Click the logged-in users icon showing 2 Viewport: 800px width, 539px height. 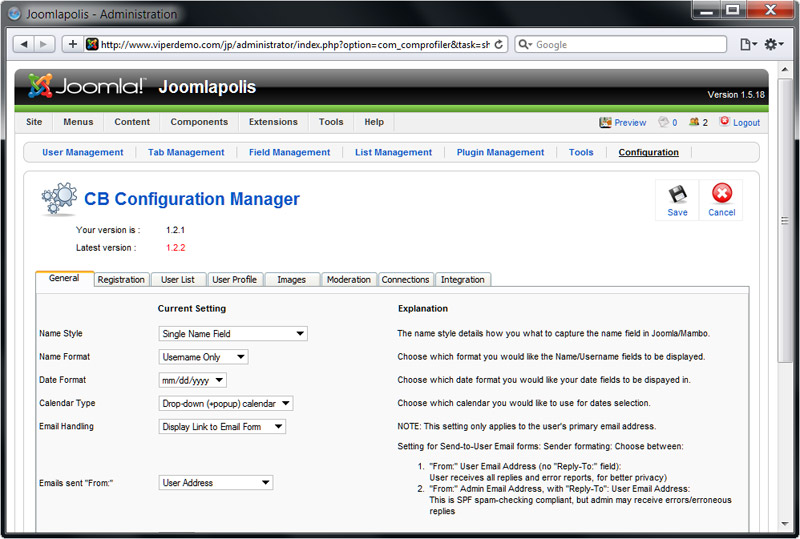click(x=694, y=122)
